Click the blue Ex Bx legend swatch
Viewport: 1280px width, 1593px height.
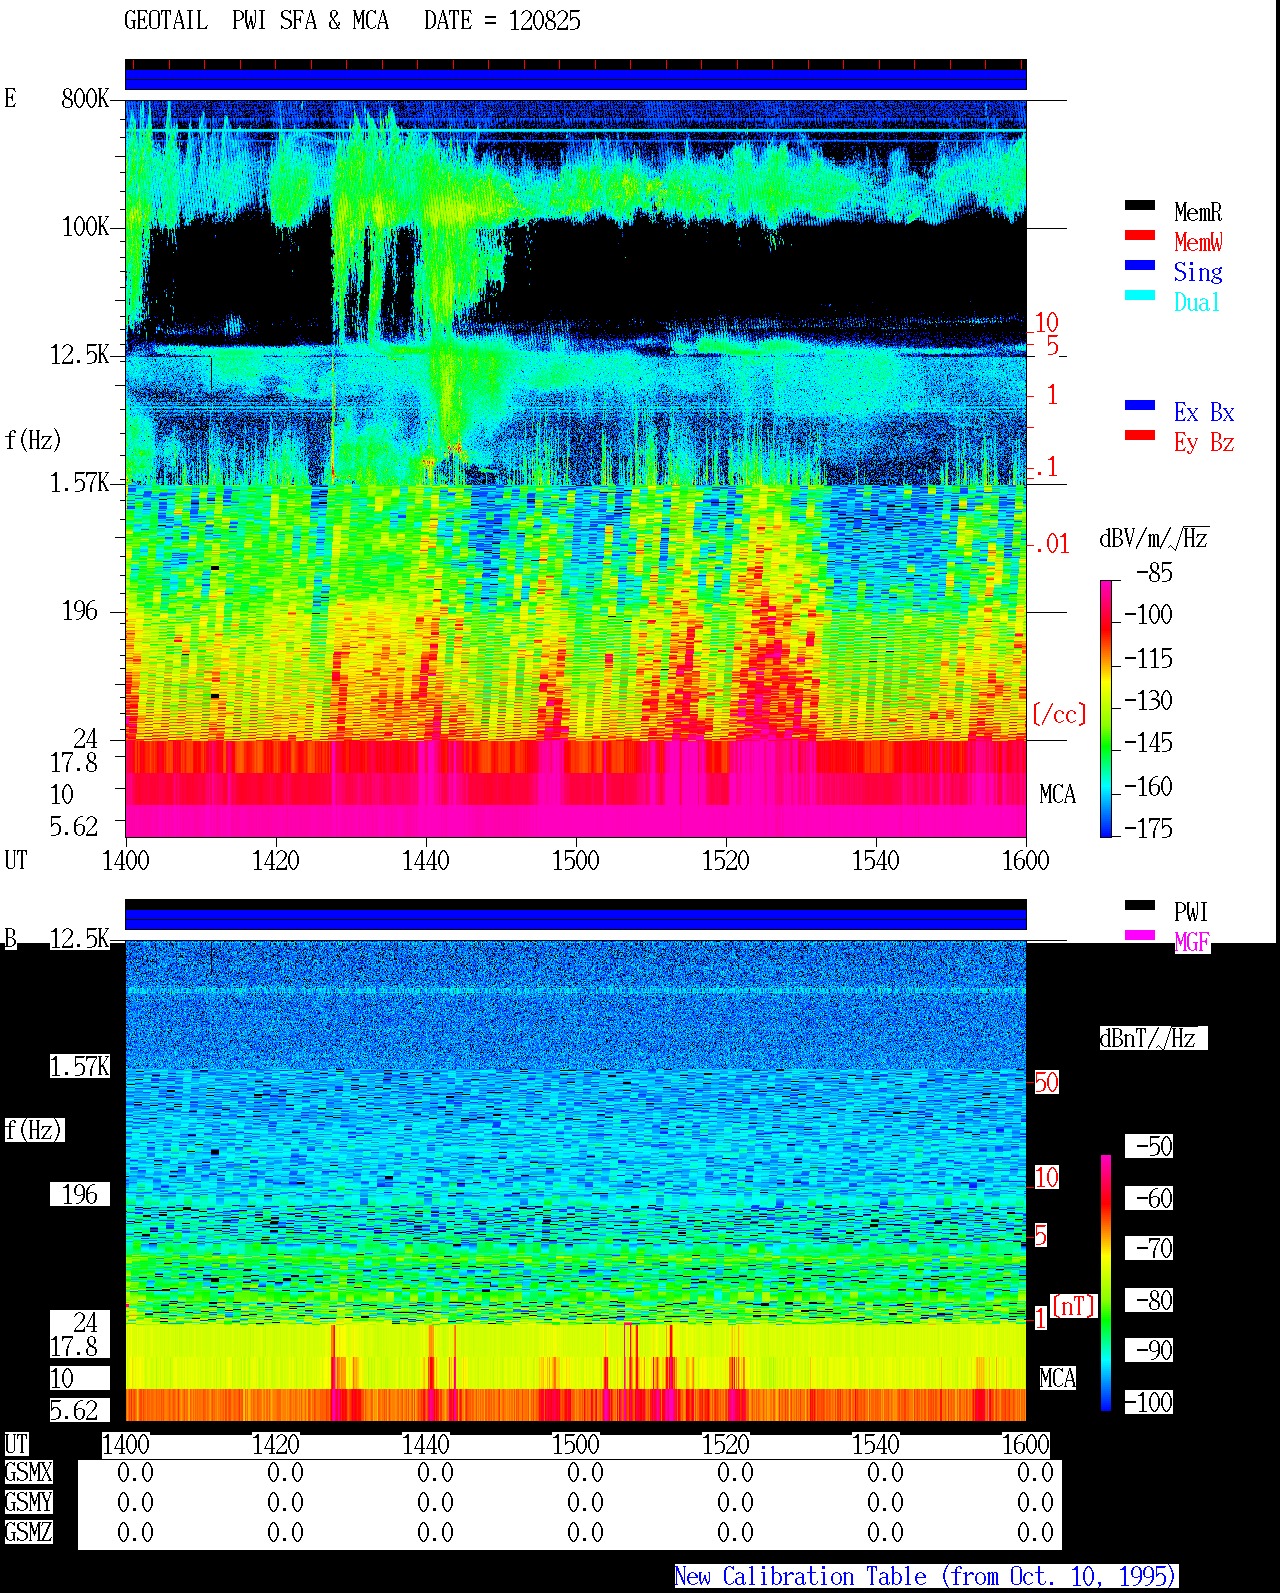[1139, 405]
